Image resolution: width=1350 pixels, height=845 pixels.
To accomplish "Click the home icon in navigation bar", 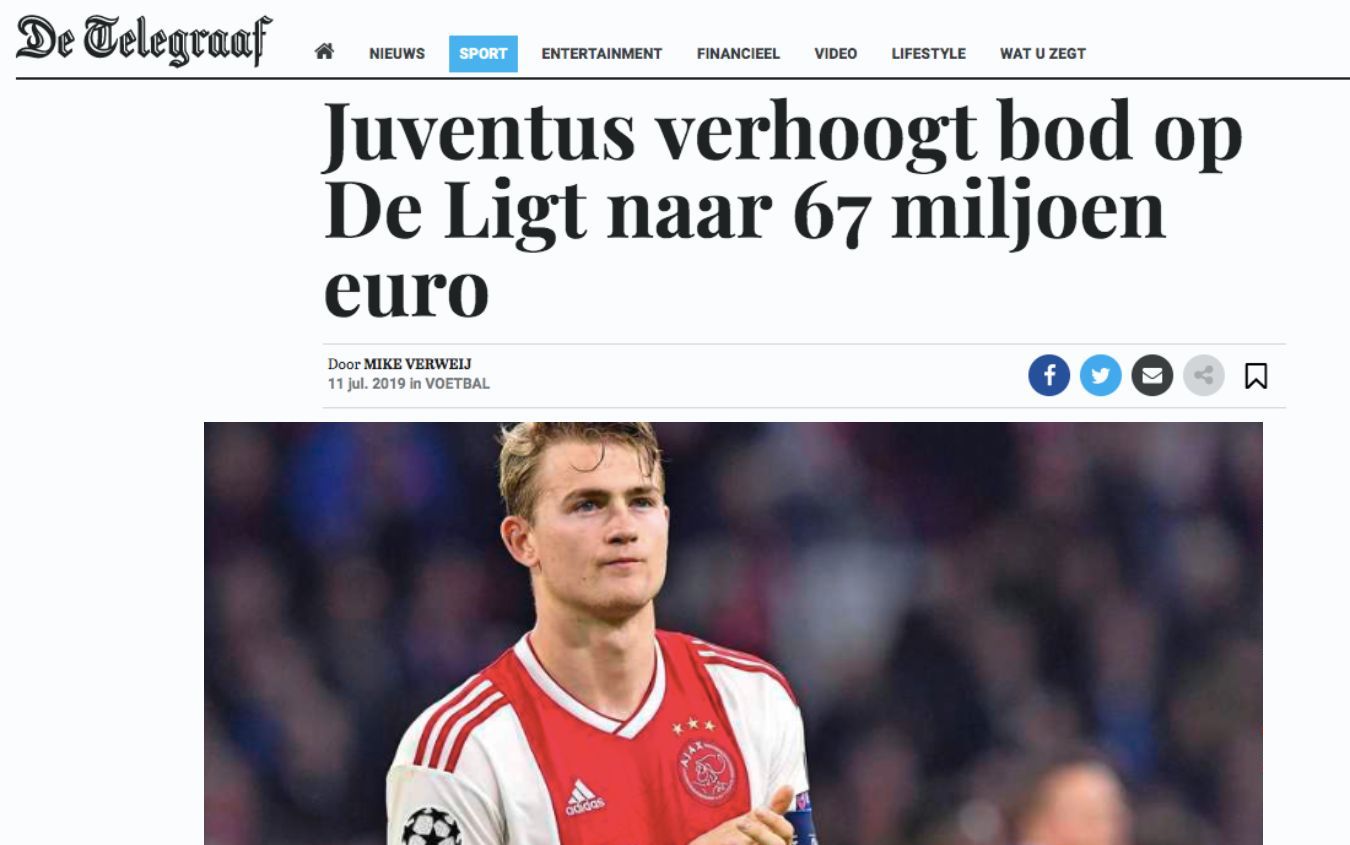I will tap(324, 53).
